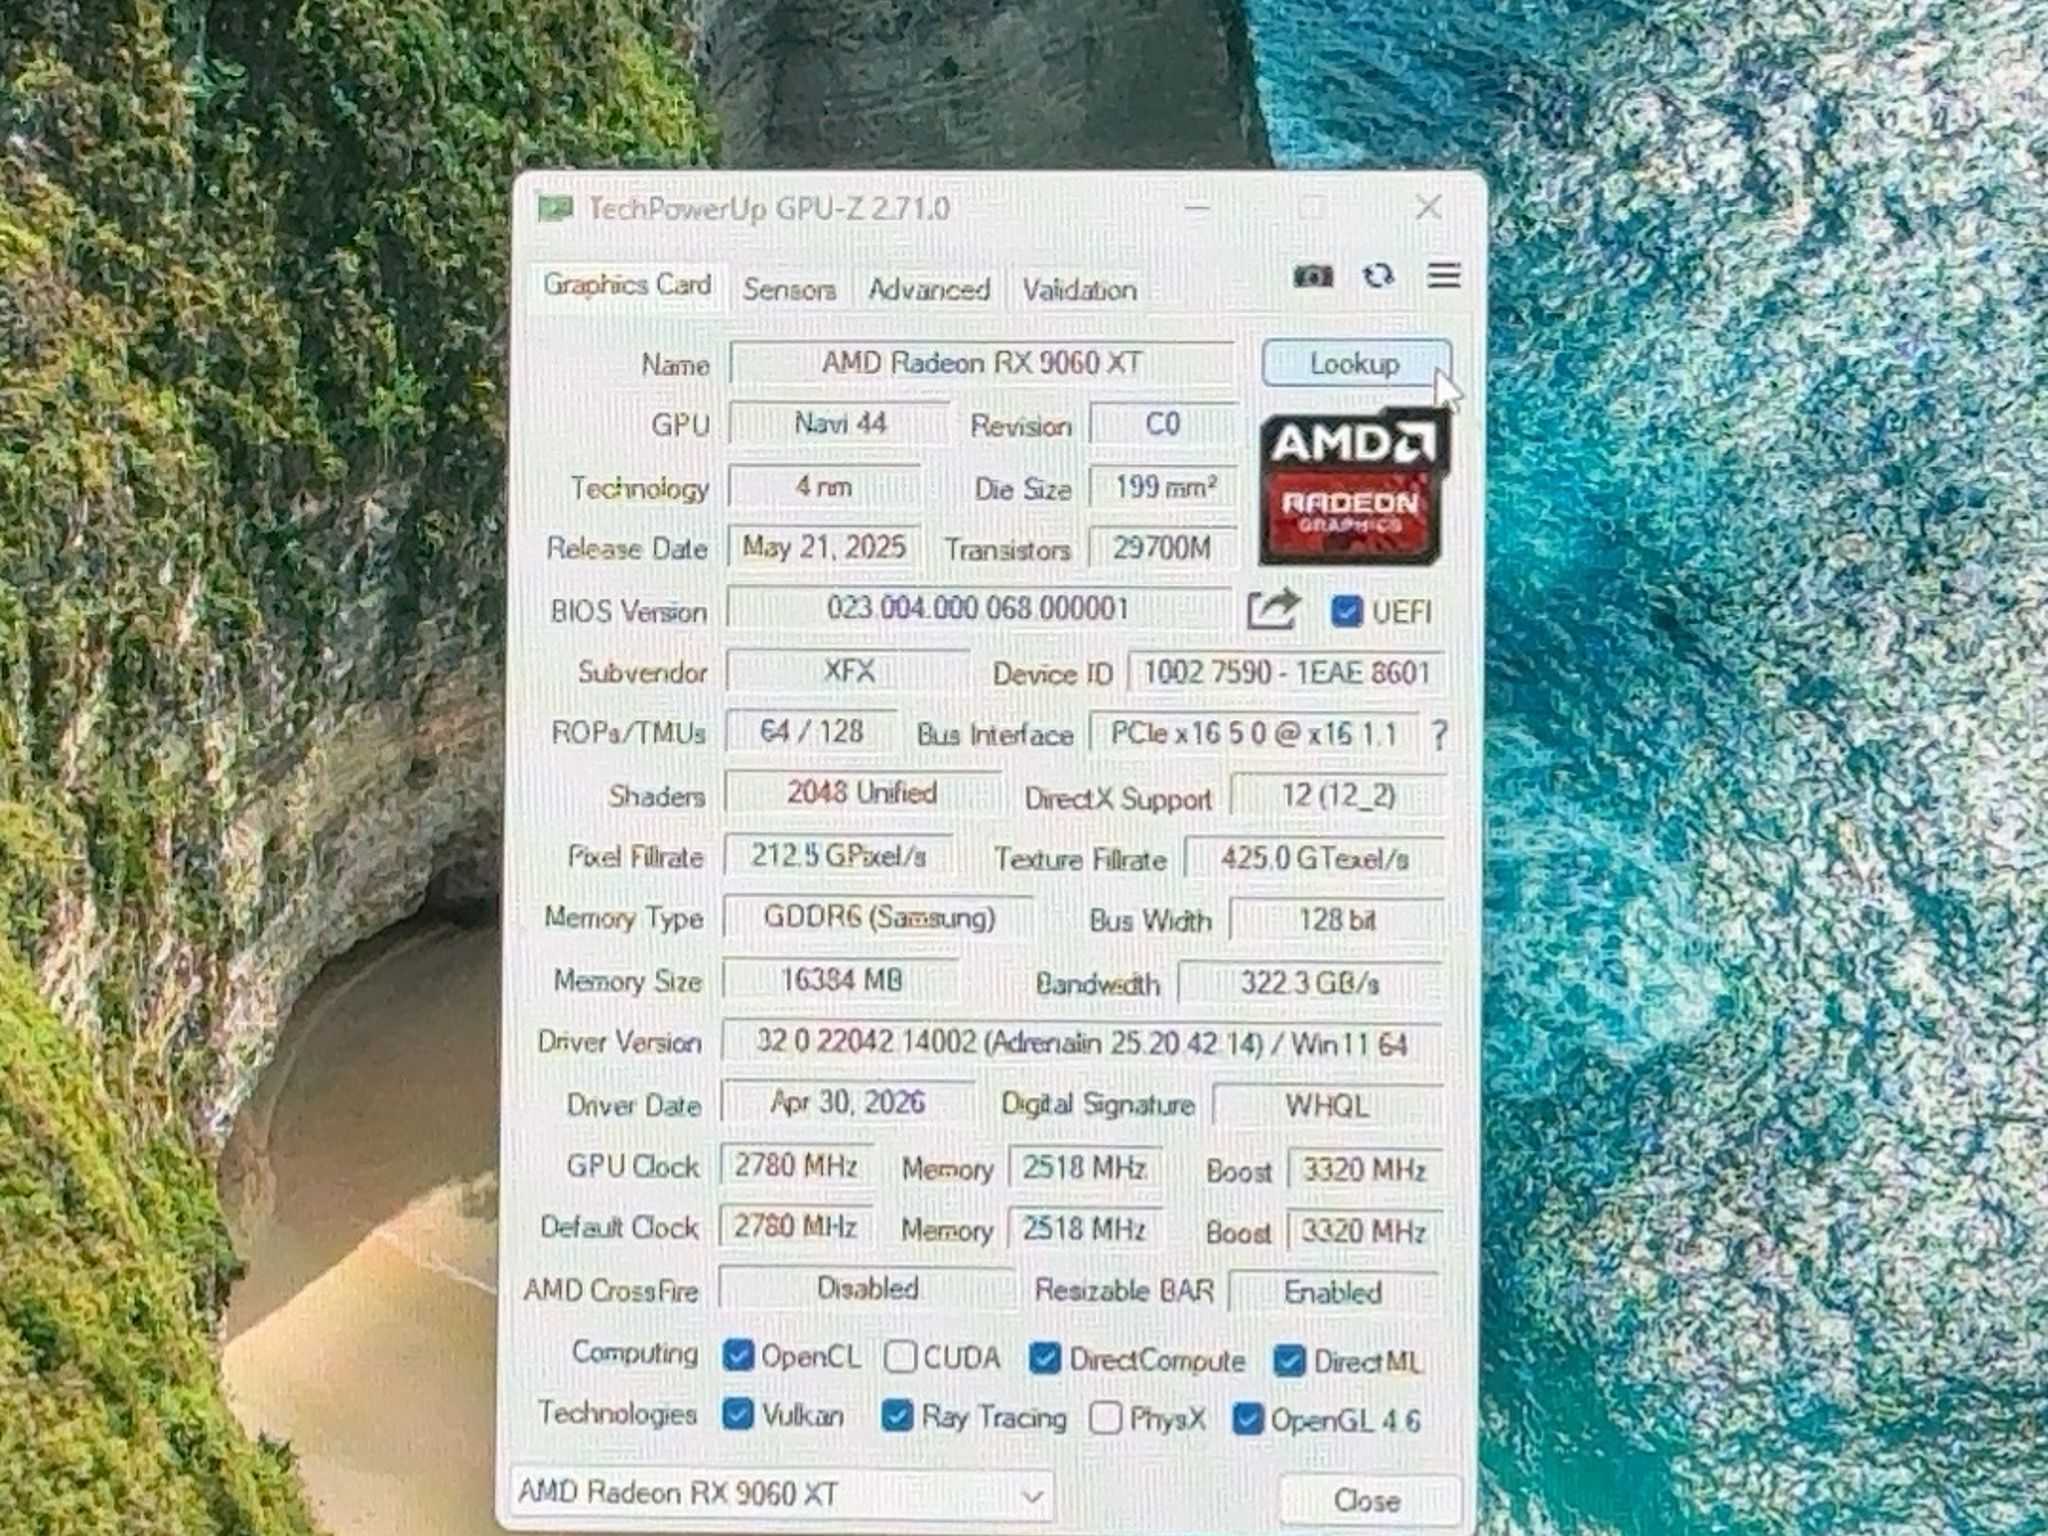Close GPU-Z with the title bar X
The image size is (2048, 1536).
point(1429,207)
